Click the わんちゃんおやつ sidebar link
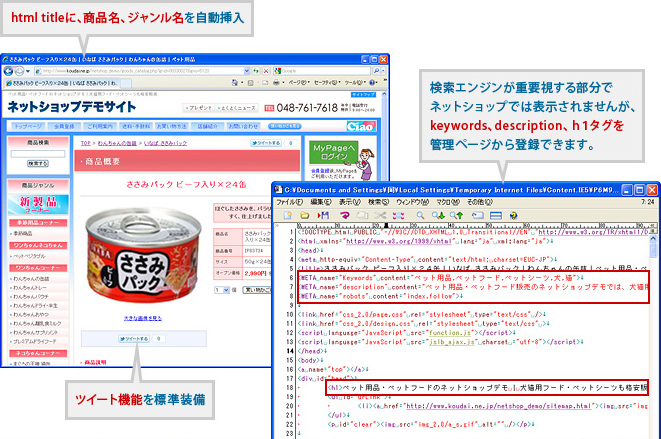Viewport: 661px width, 439px height. pyautogui.click(x=30, y=315)
